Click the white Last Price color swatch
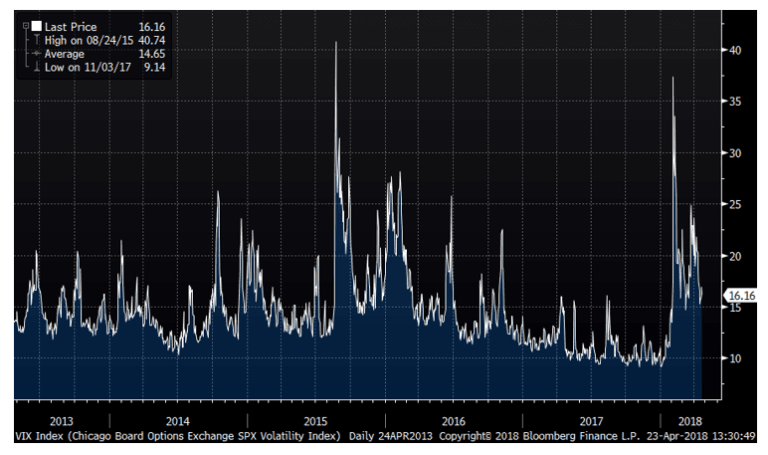The height and width of the screenshot is (455, 768). click(36, 24)
